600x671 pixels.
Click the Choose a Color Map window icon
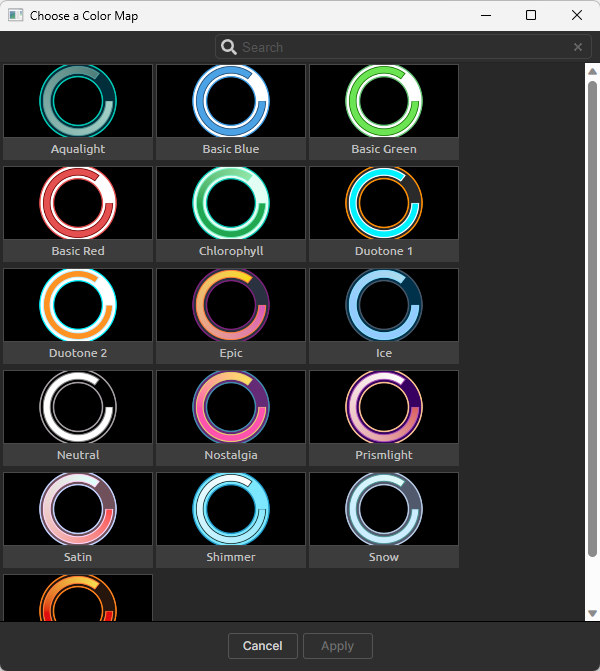tap(15, 15)
